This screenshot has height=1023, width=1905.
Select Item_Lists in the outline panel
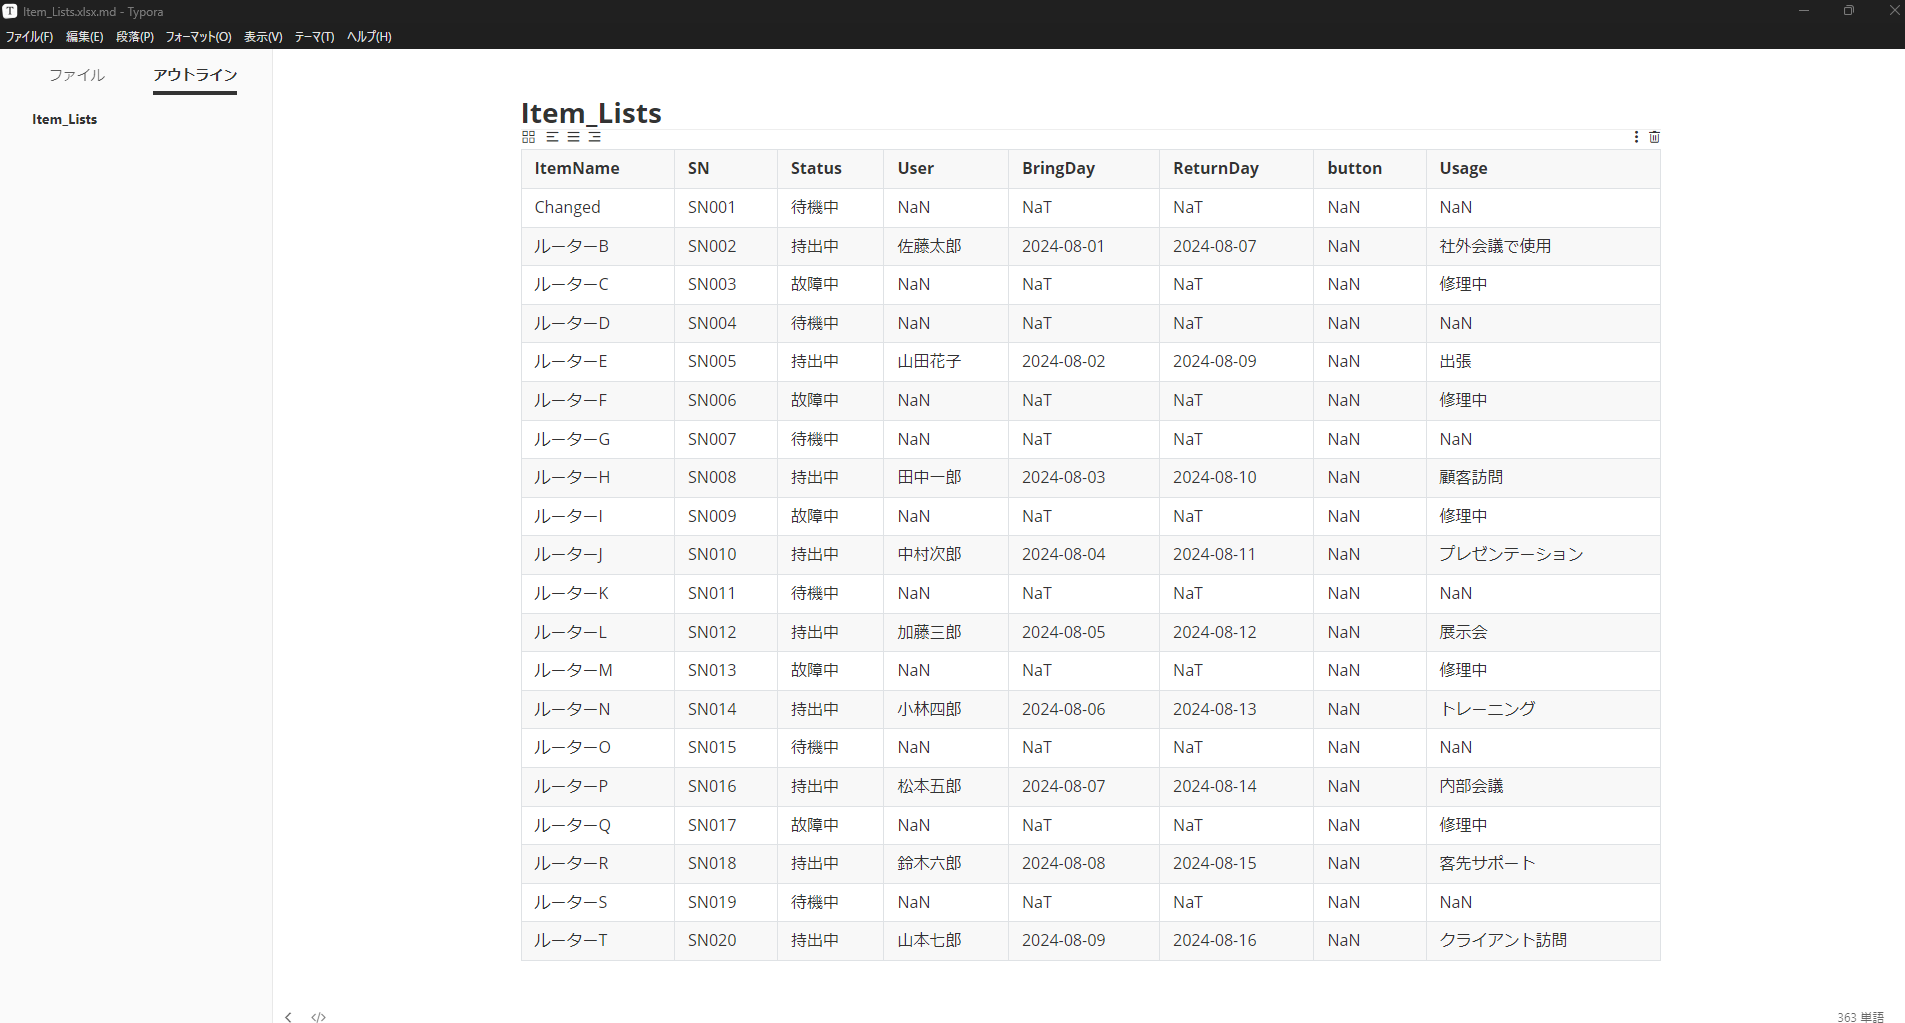pos(64,119)
